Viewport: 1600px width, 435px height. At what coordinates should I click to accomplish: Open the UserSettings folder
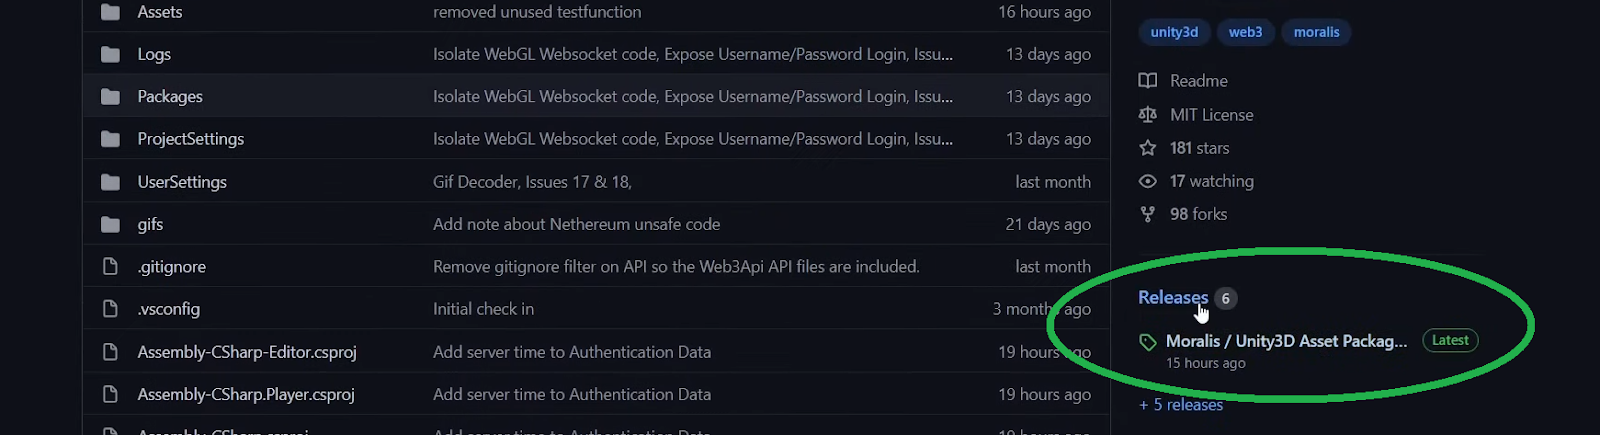point(182,182)
